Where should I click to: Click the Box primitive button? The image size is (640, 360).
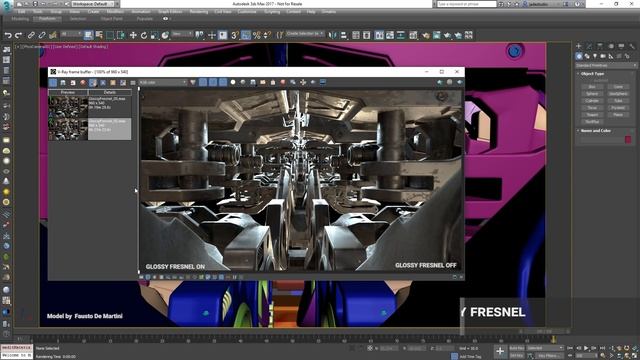592,87
